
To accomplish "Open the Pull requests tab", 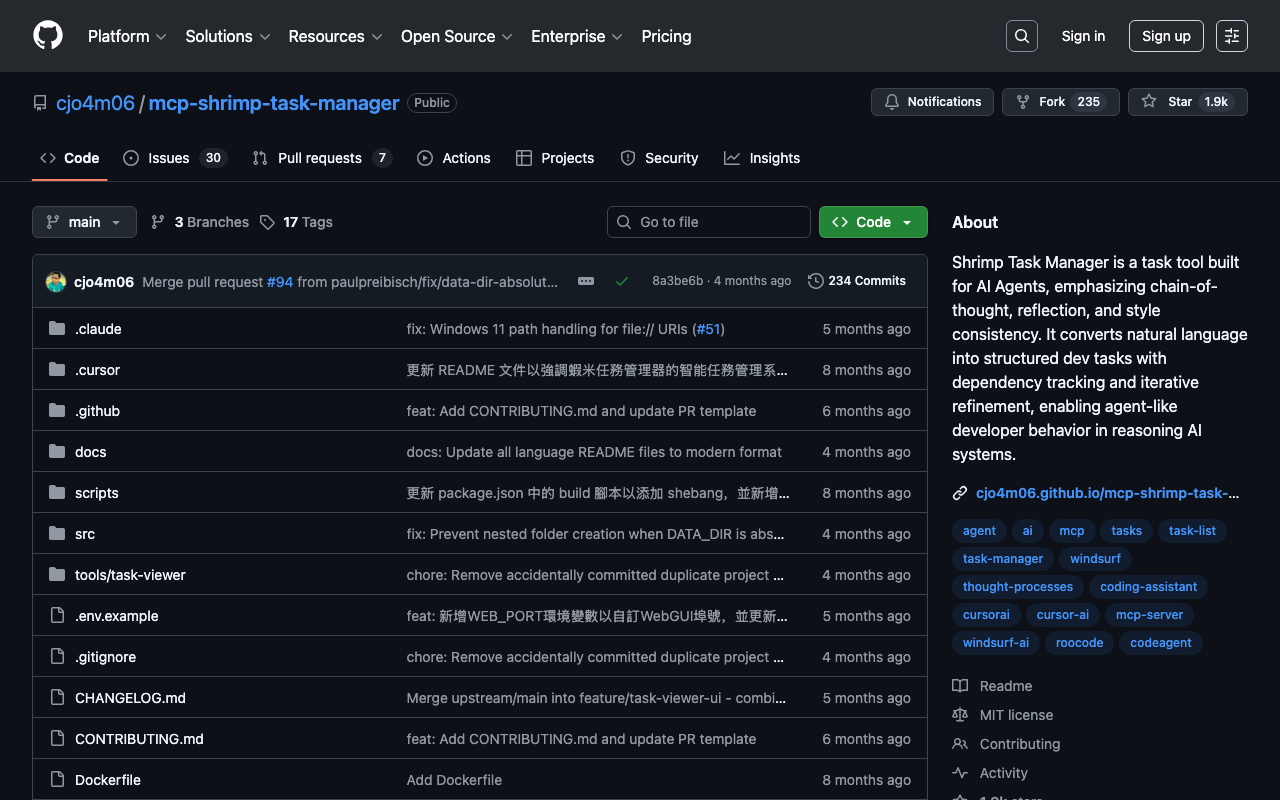I will click(321, 158).
